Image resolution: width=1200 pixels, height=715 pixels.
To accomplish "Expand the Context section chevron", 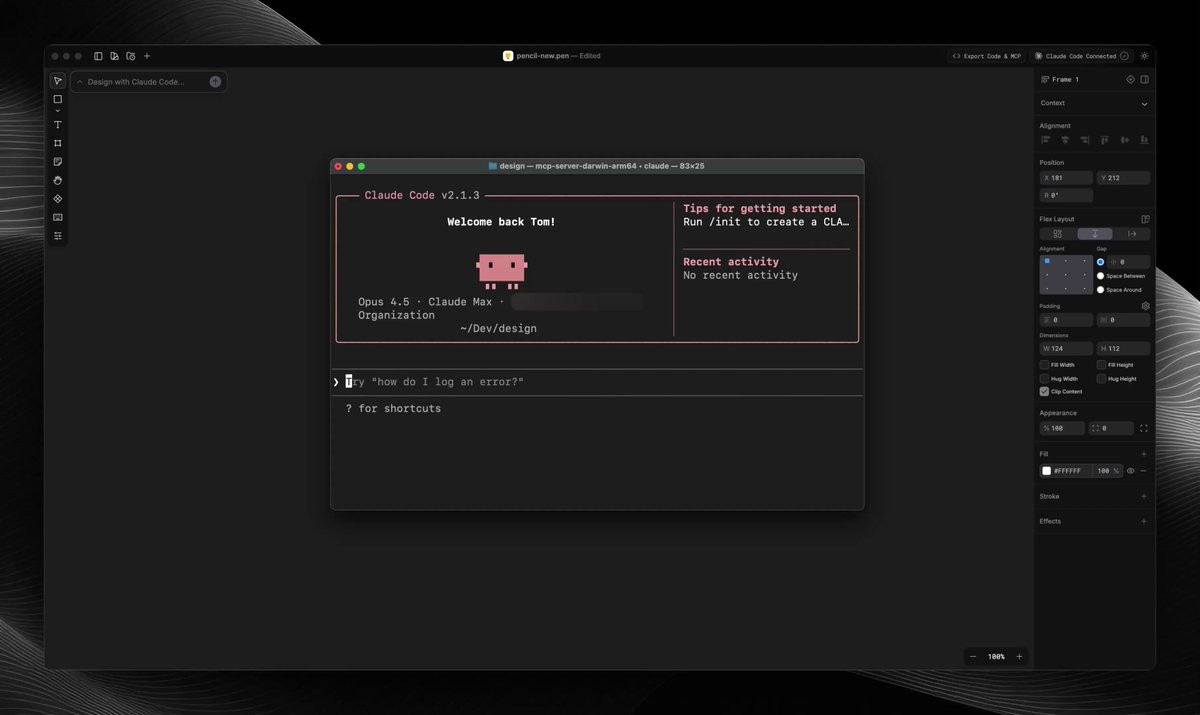I will click(1144, 104).
